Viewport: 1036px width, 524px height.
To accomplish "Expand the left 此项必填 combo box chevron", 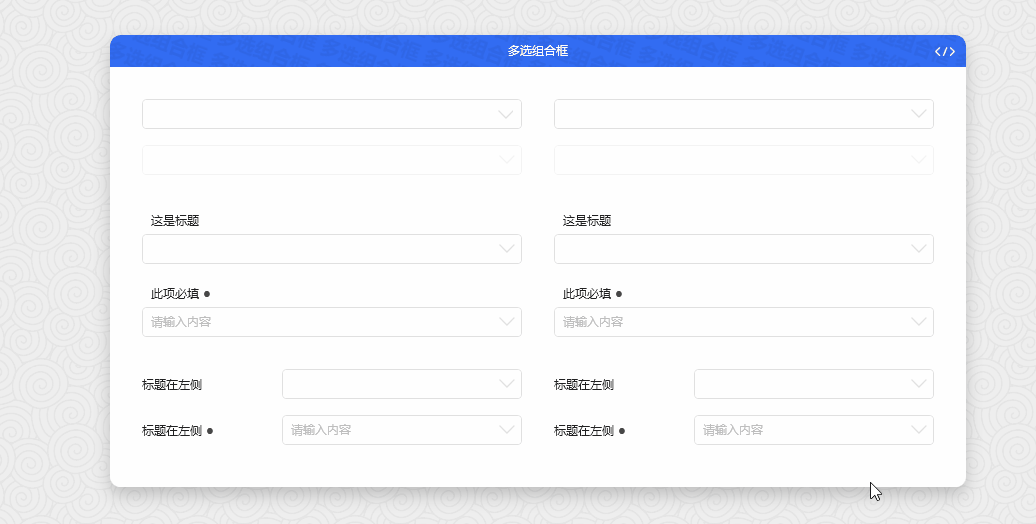I will [507, 322].
